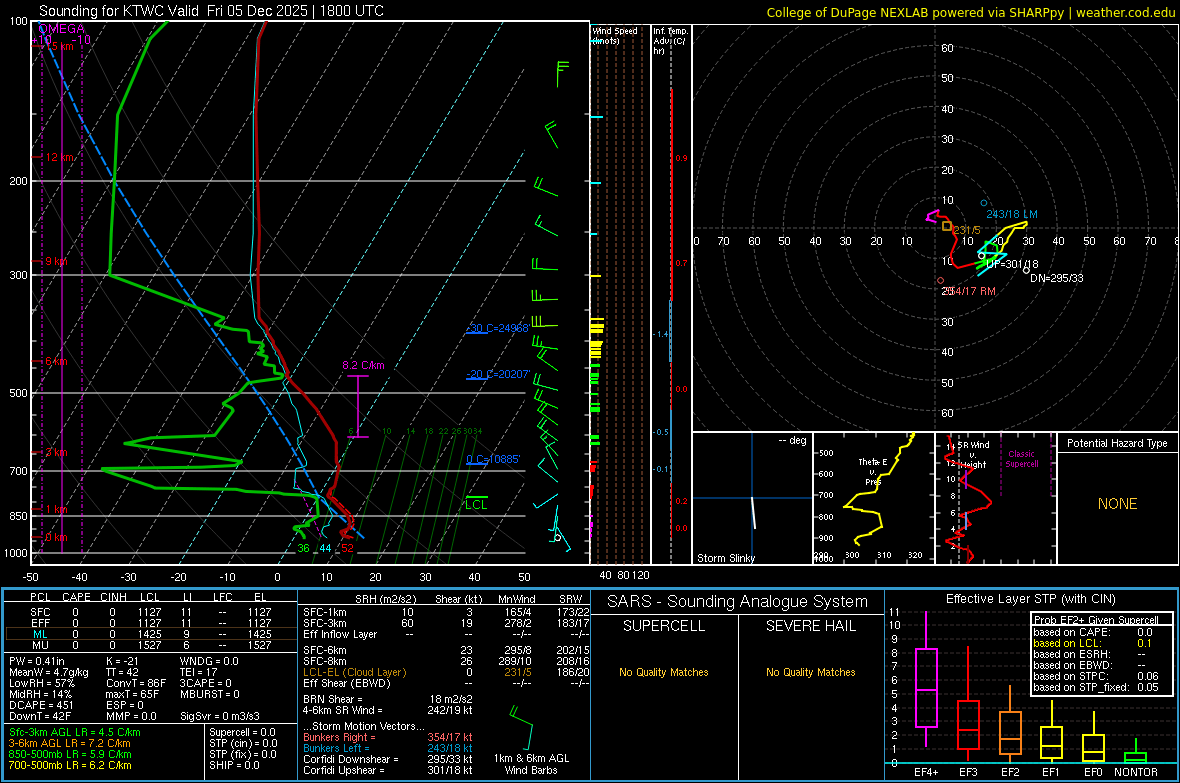This screenshot has width=1180, height=783.
Task: Click the Bunkers Left storm motion line
Action: point(388,748)
